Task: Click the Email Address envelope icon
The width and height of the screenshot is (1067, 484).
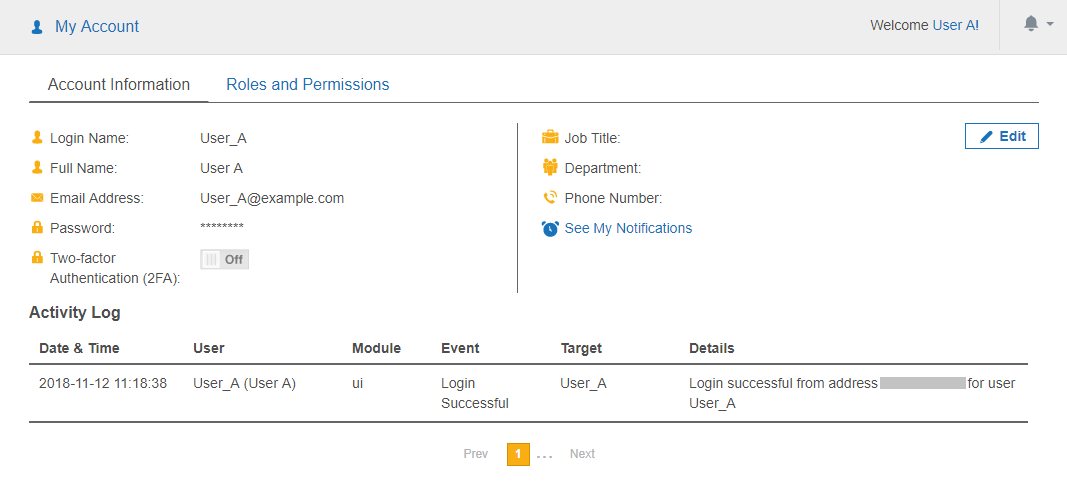Action: click(37, 198)
